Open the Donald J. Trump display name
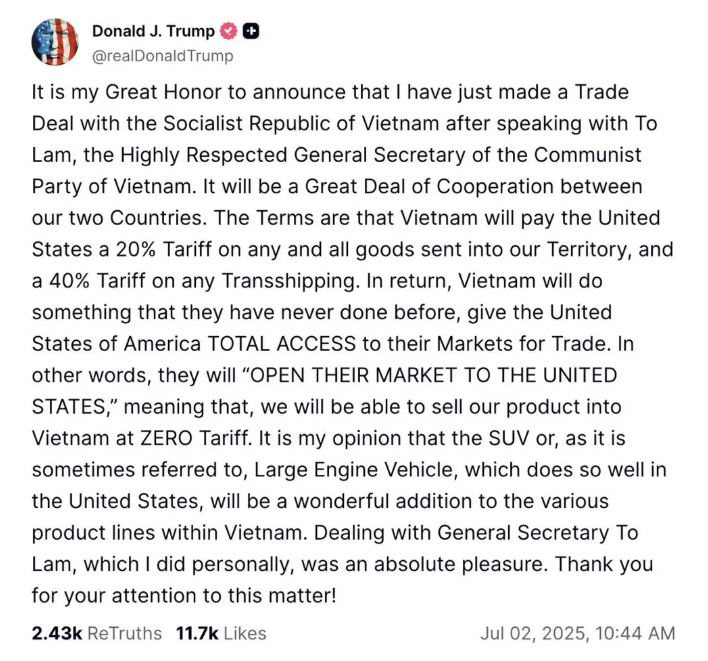The height and width of the screenshot is (661, 708). tap(153, 31)
